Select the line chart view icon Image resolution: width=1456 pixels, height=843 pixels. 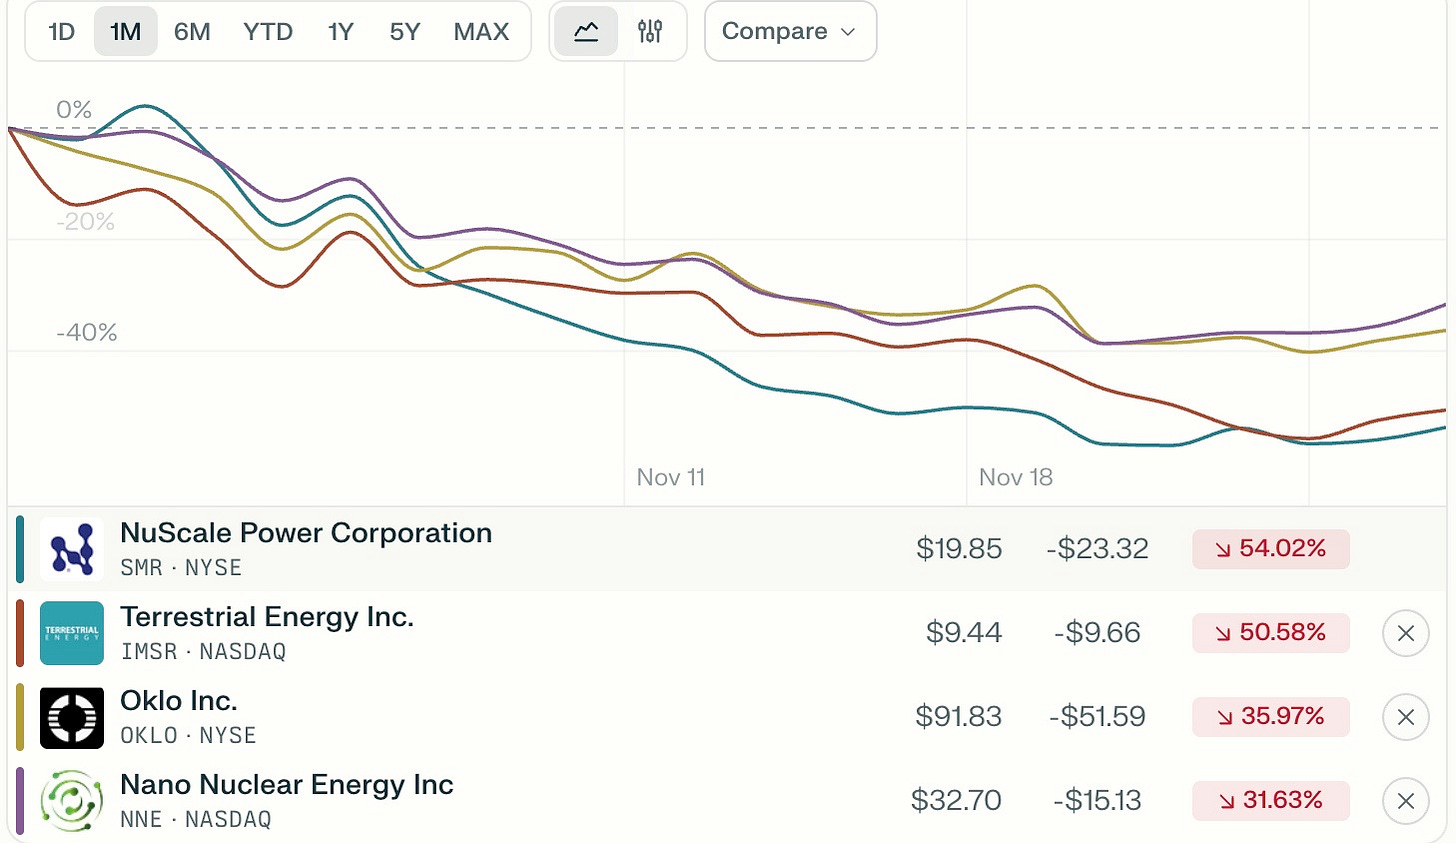586,32
